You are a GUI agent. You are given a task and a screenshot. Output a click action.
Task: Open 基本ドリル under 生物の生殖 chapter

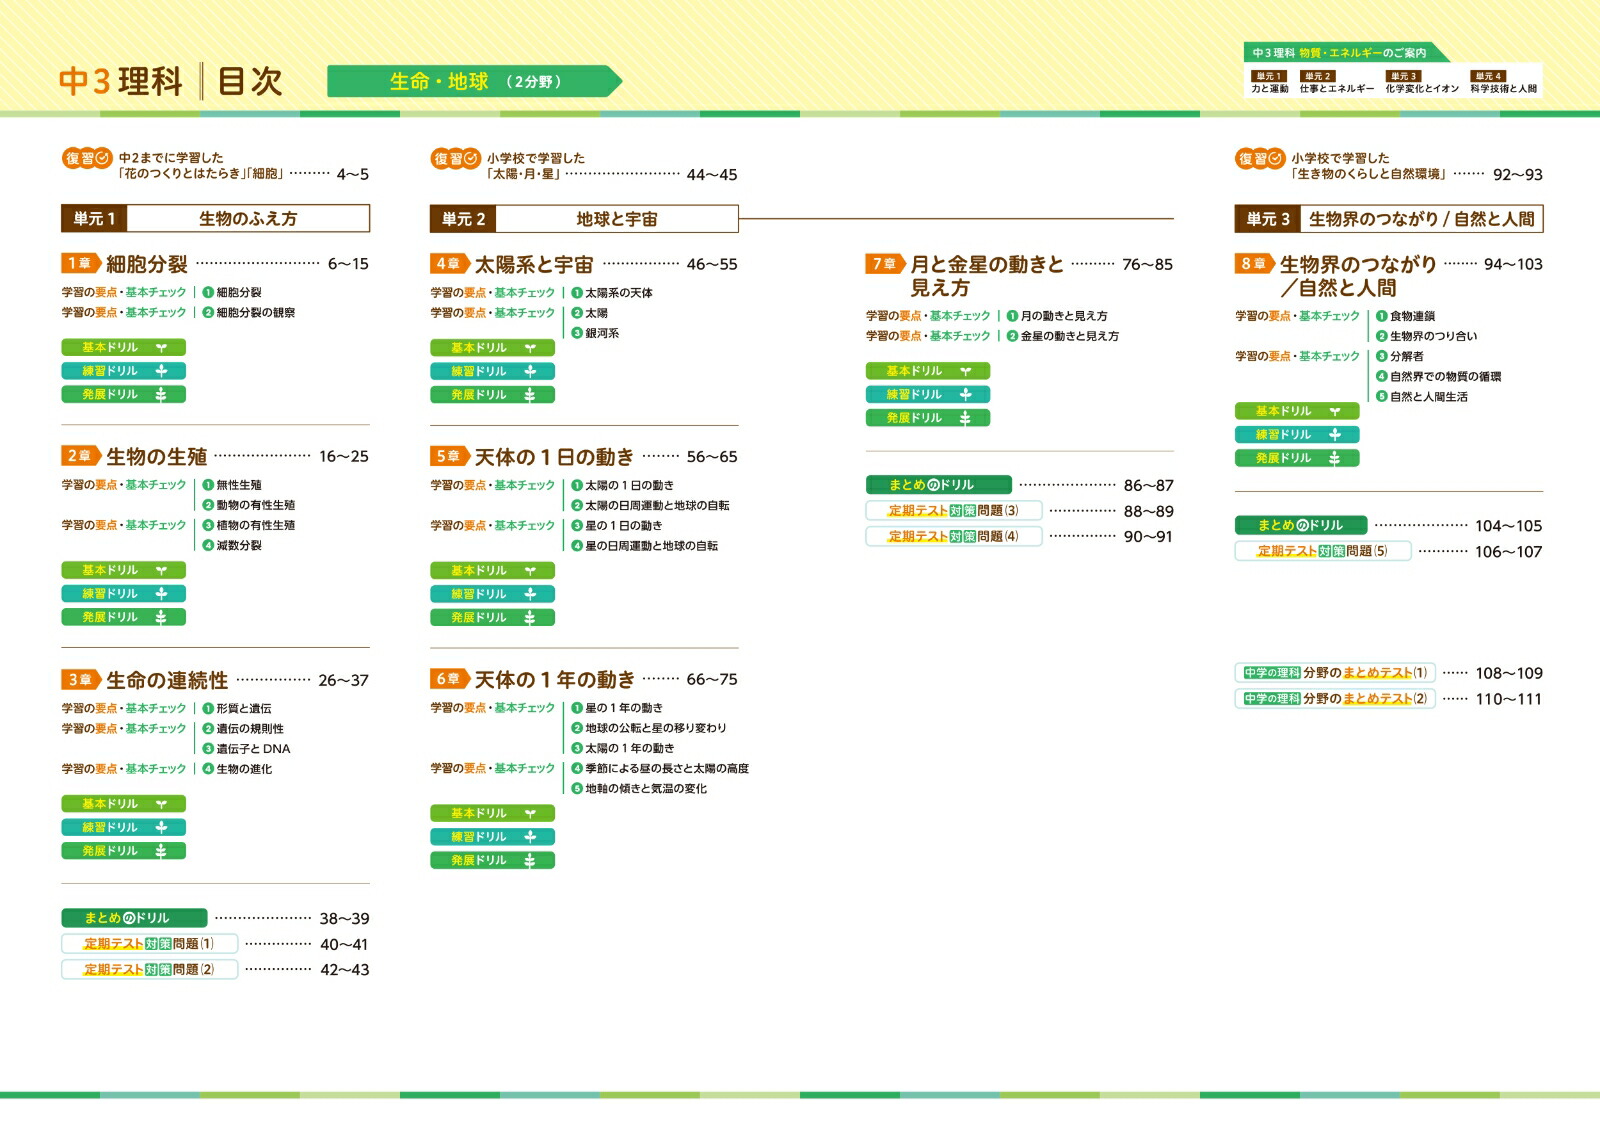[x=124, y=570]
